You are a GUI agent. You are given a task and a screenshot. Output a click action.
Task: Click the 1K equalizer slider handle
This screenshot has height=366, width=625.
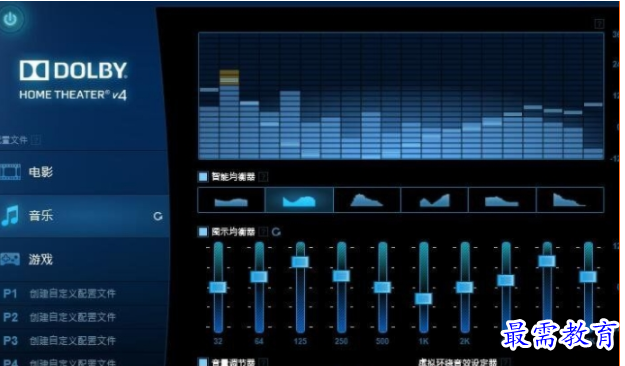[x=423, y=299]
